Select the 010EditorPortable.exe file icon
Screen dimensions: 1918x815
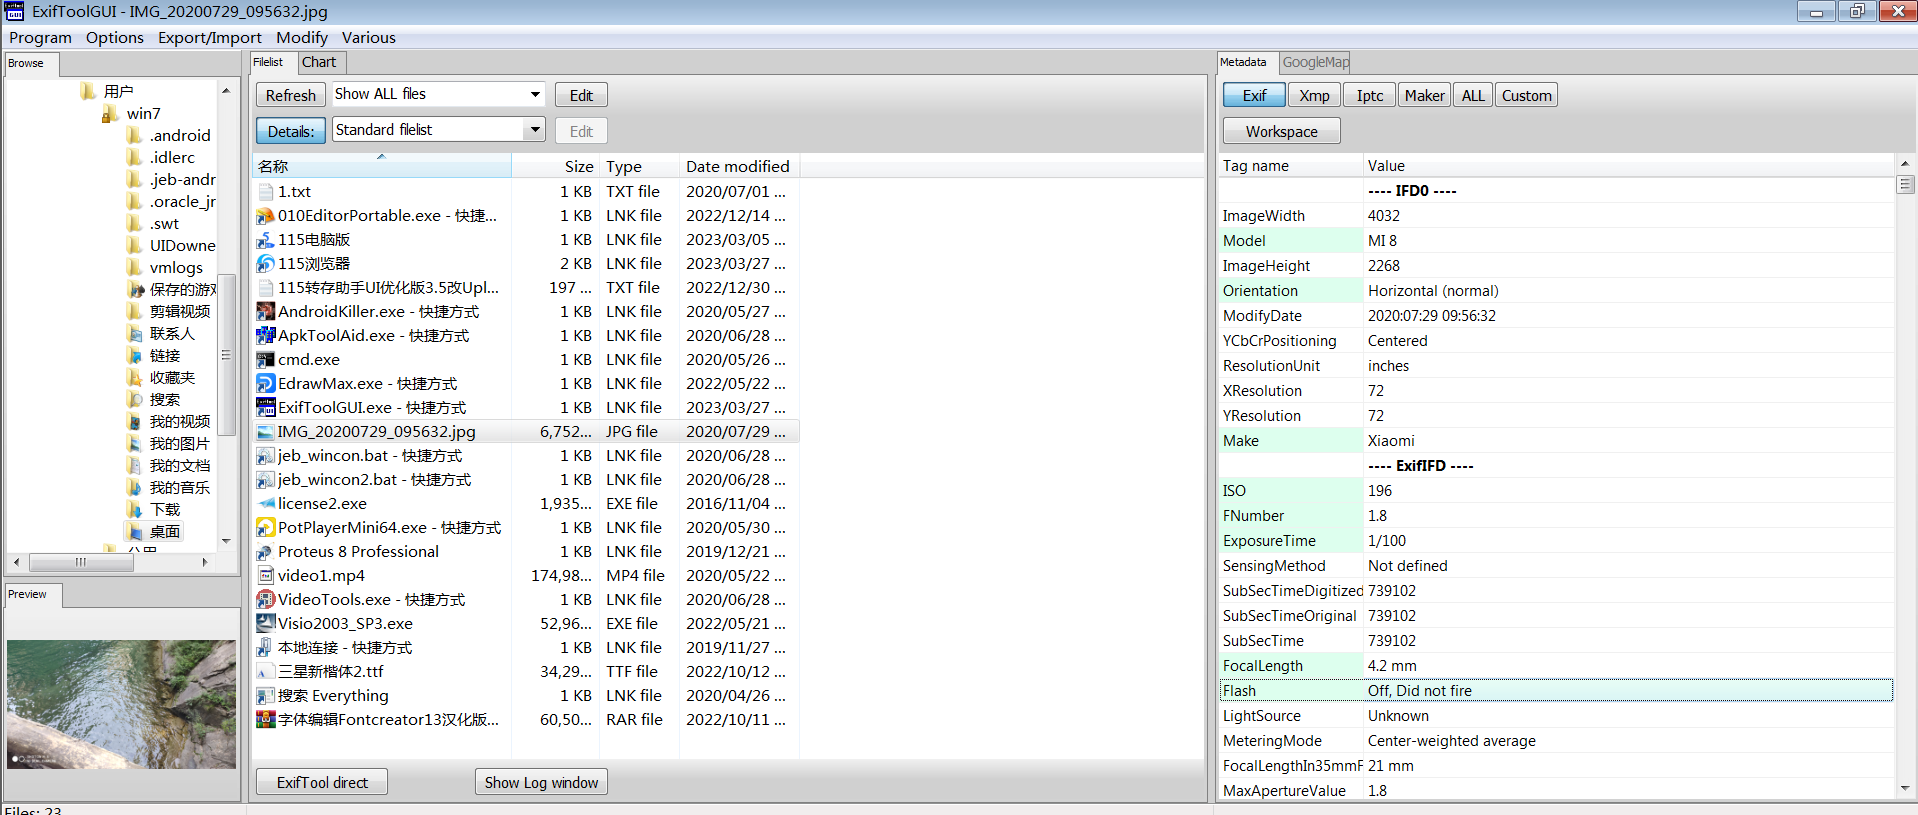point(265,216)
